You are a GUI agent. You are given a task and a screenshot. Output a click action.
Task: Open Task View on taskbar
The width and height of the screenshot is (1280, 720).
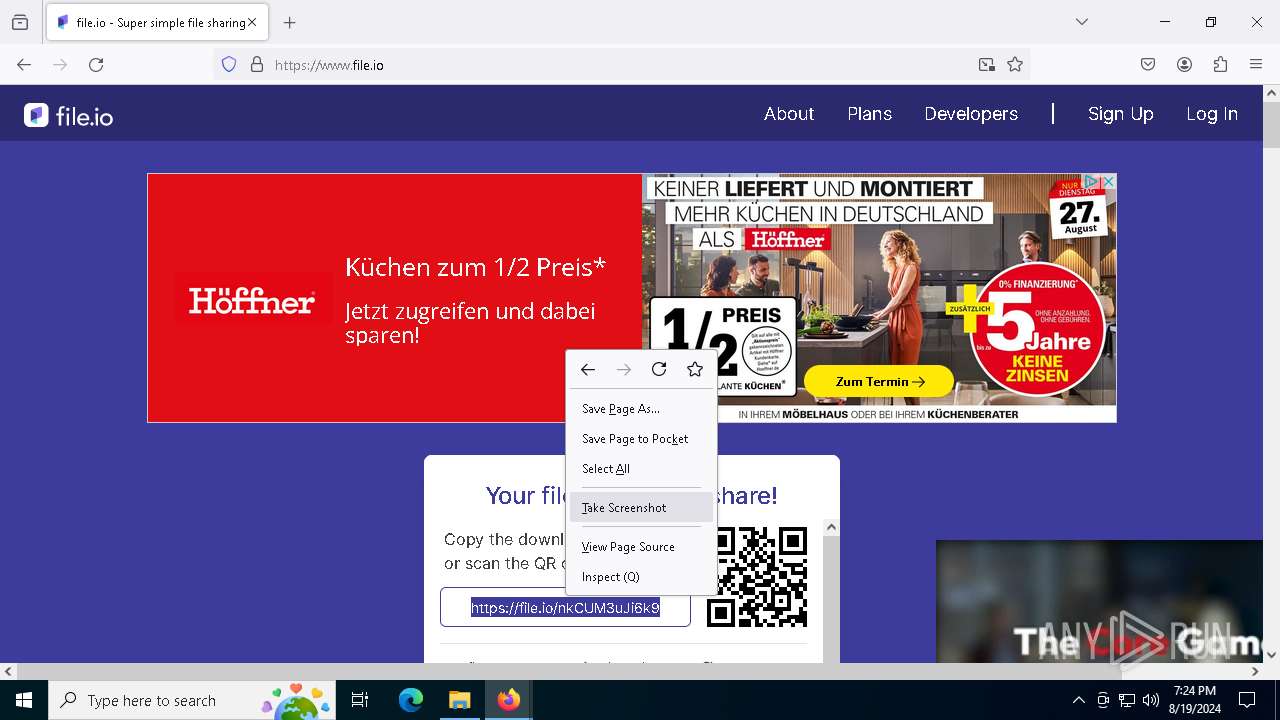coord(360,700)
